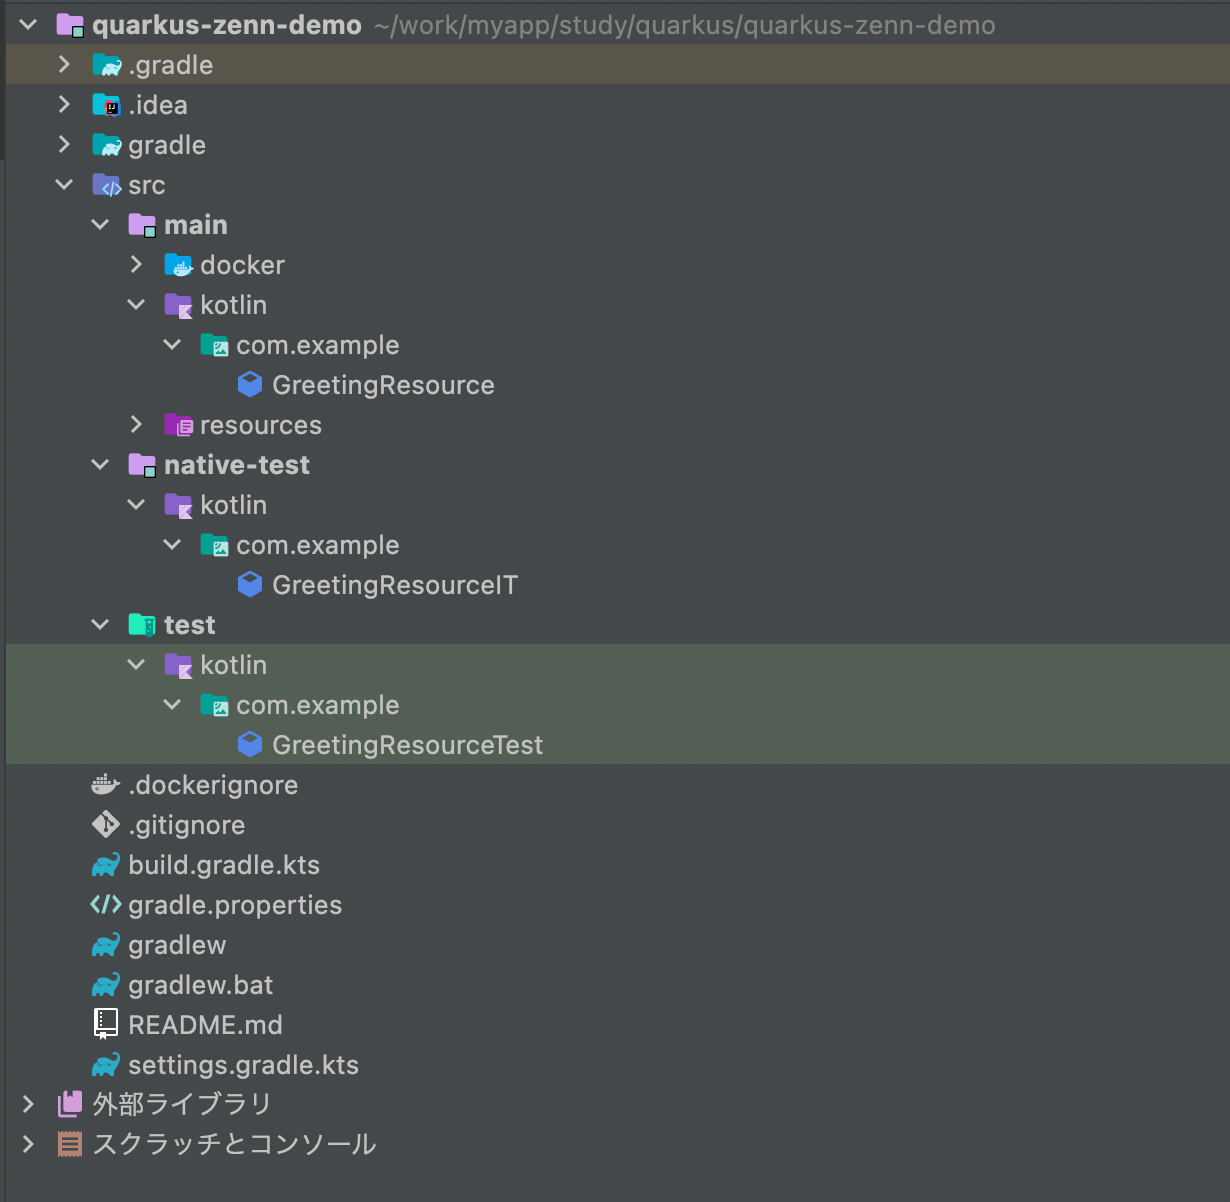Select the GreetingResourceTest file name
The image size is (1230, 1202).
click(x=408, y=745)
